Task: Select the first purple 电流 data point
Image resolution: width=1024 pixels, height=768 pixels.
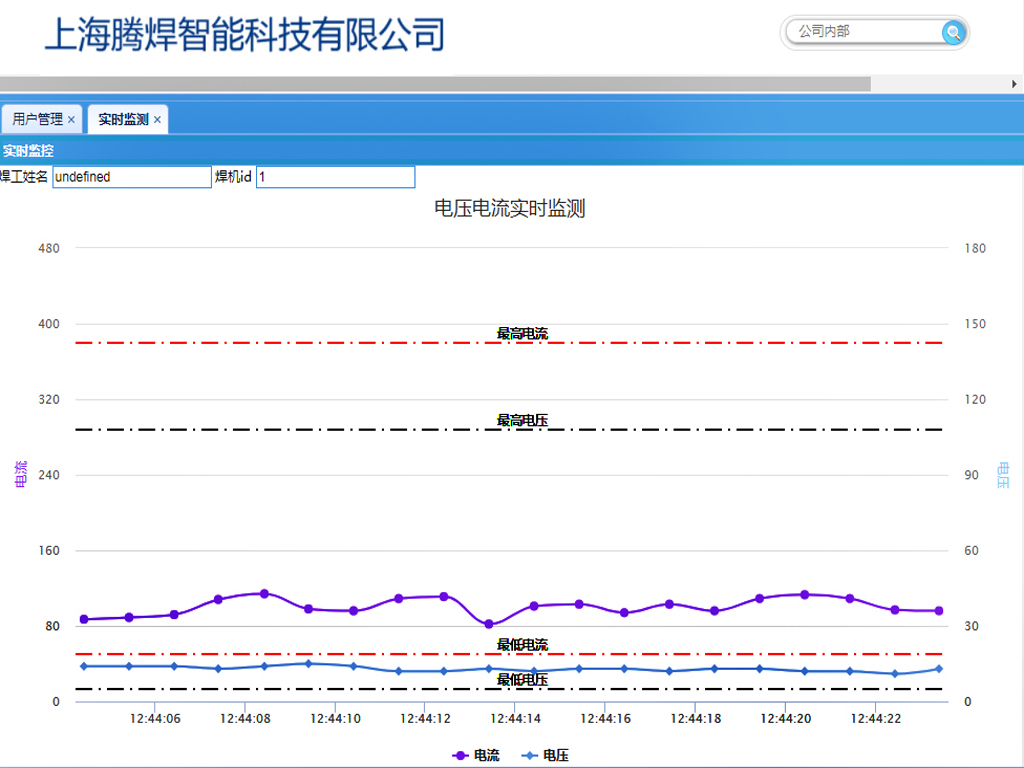Action: point(84,619)
